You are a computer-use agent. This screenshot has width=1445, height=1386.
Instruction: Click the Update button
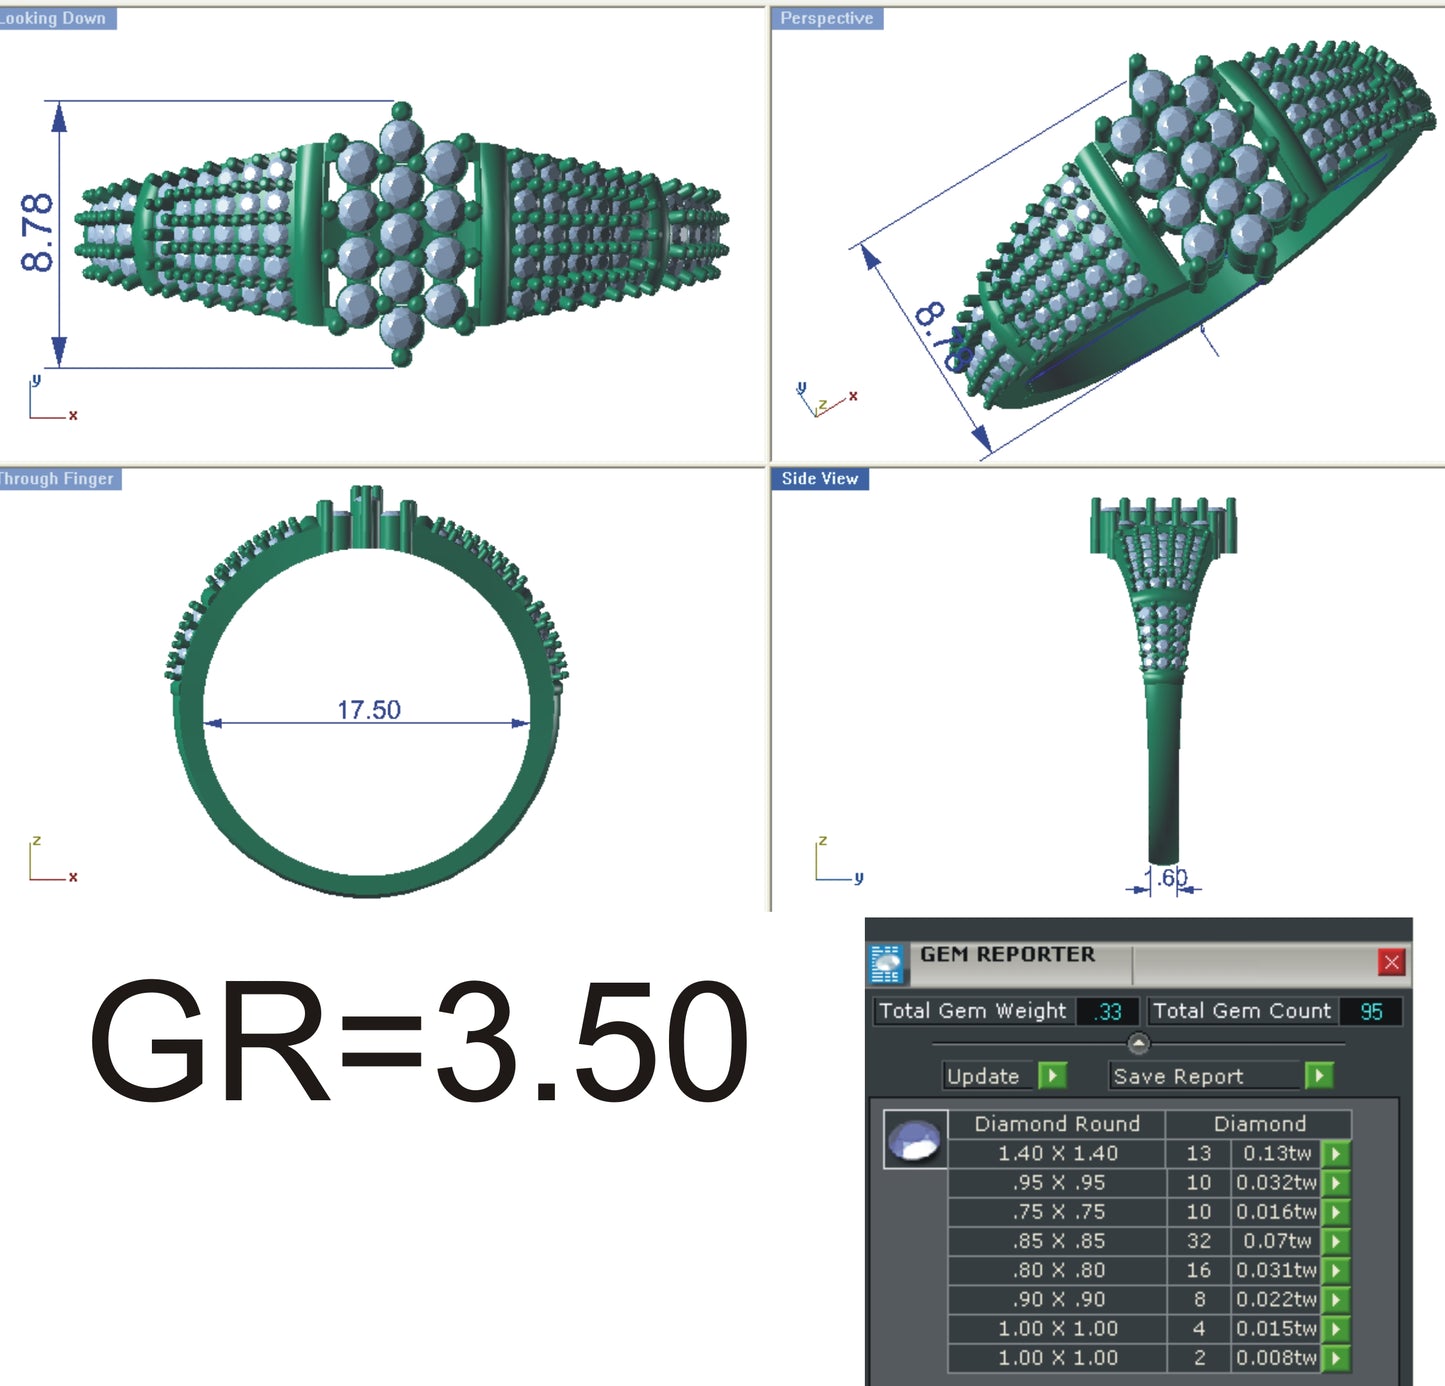click(x=986, y=1077)
